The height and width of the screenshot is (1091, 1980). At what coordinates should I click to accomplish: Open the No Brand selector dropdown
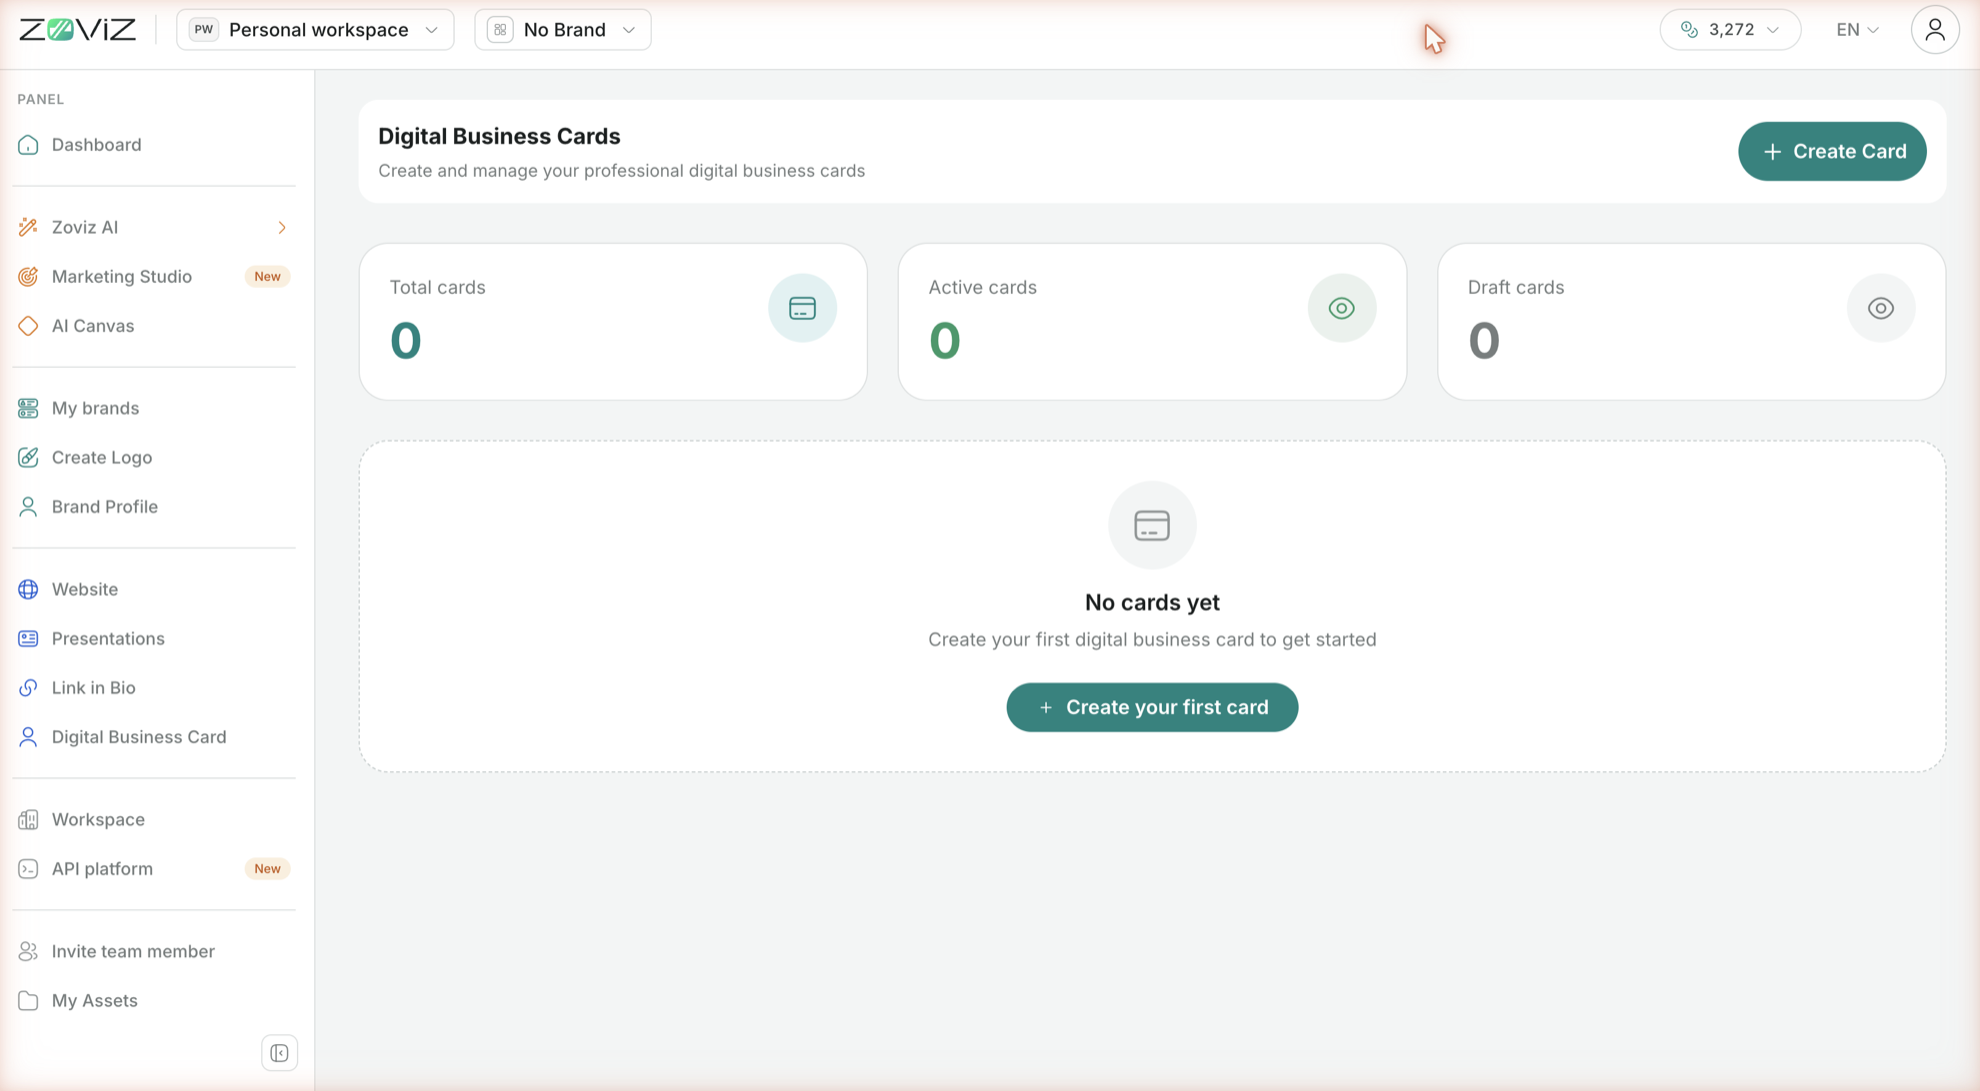pos(563,30)
